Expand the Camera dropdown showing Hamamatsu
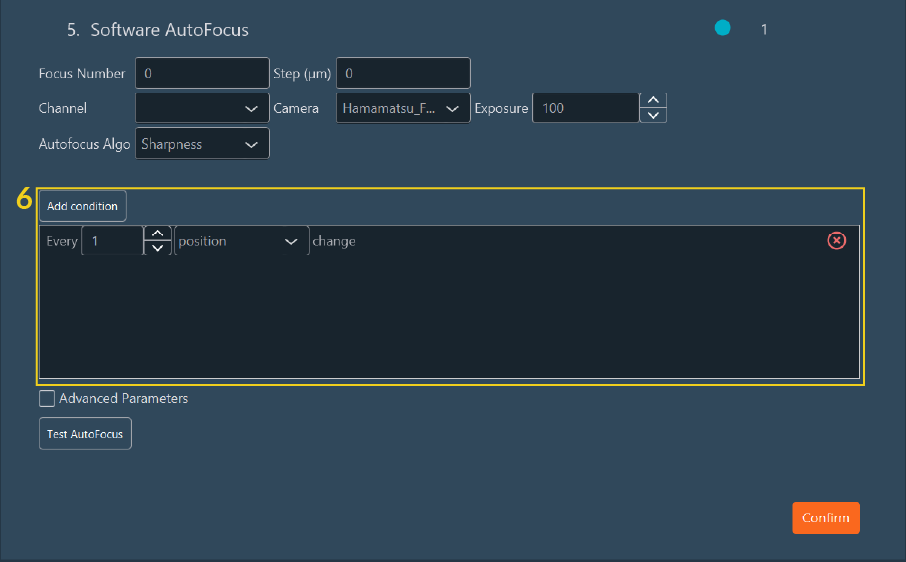The image size is (906, 562). 403,108
